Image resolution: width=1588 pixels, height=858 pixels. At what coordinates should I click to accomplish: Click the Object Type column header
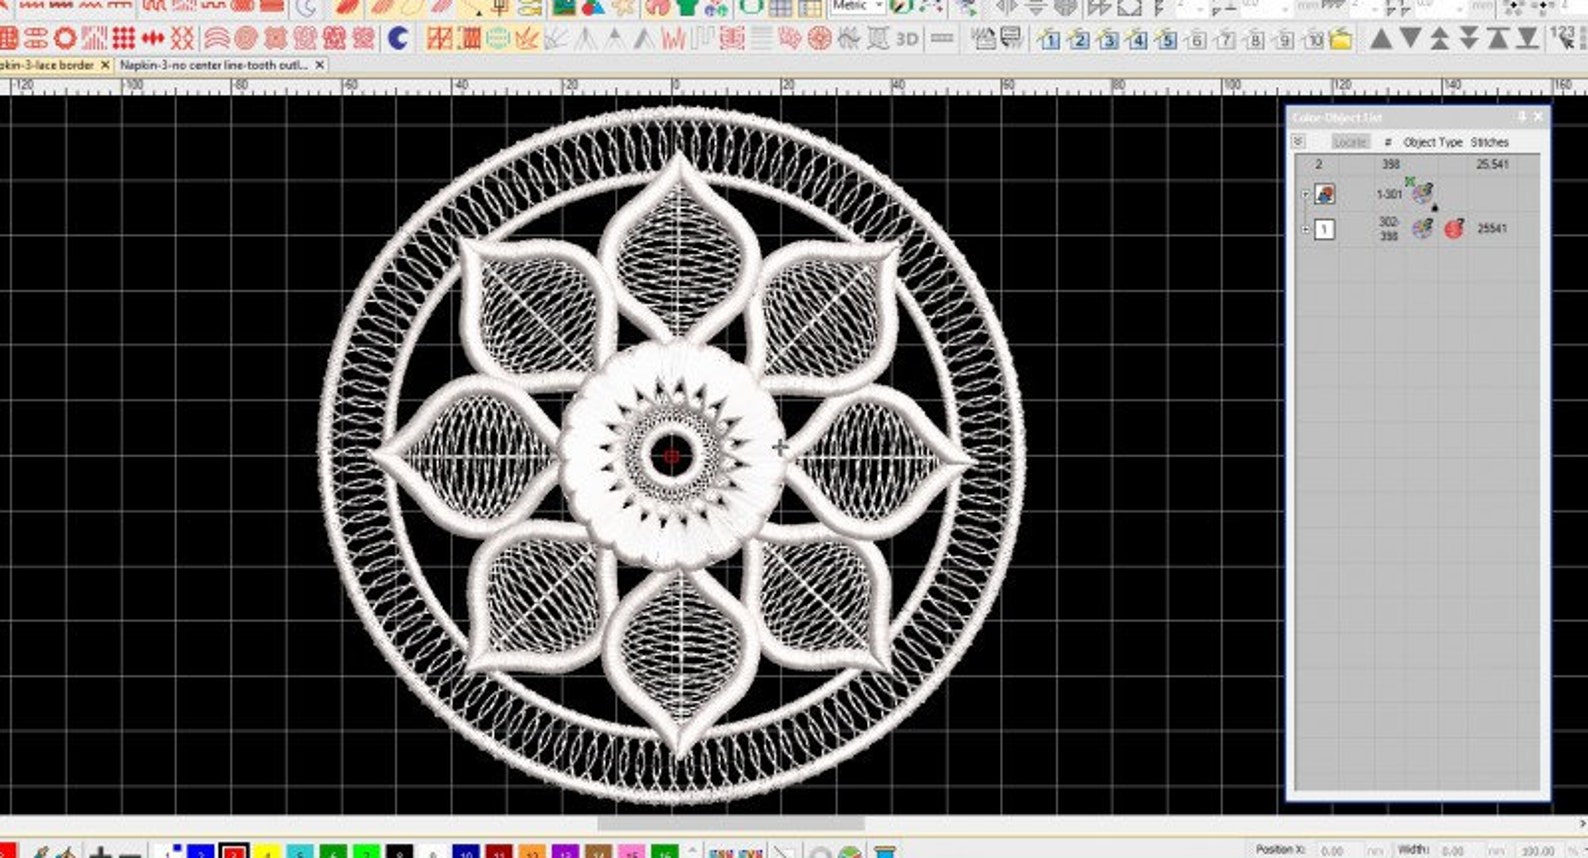[1433, 142]
